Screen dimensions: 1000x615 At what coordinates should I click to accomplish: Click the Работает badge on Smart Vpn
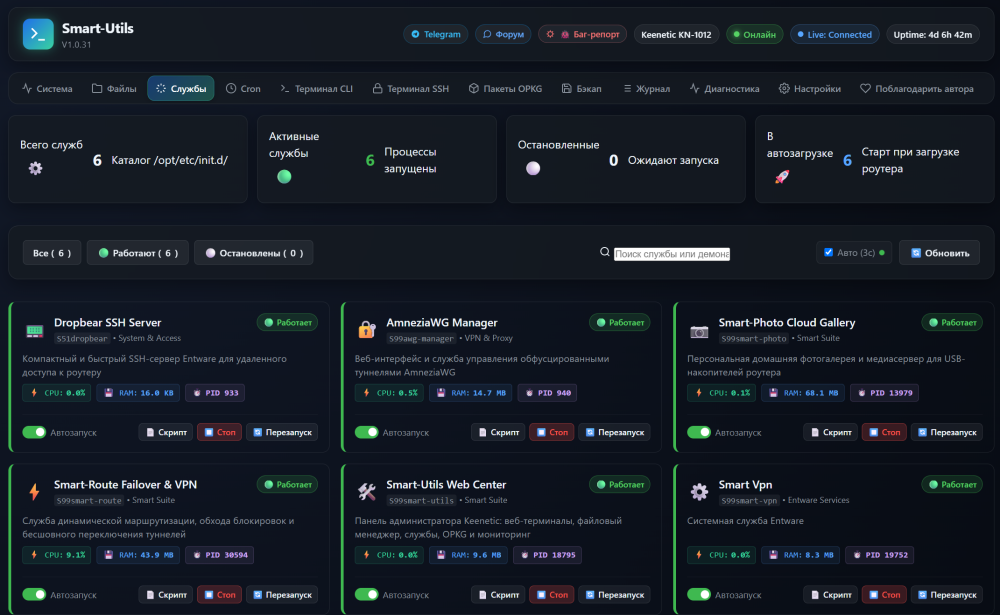click(x=952, y=484)
